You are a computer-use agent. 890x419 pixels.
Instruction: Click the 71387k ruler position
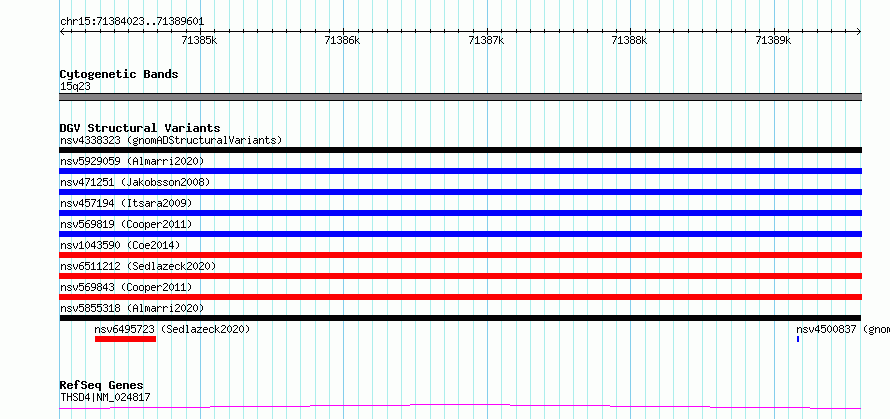486,40
